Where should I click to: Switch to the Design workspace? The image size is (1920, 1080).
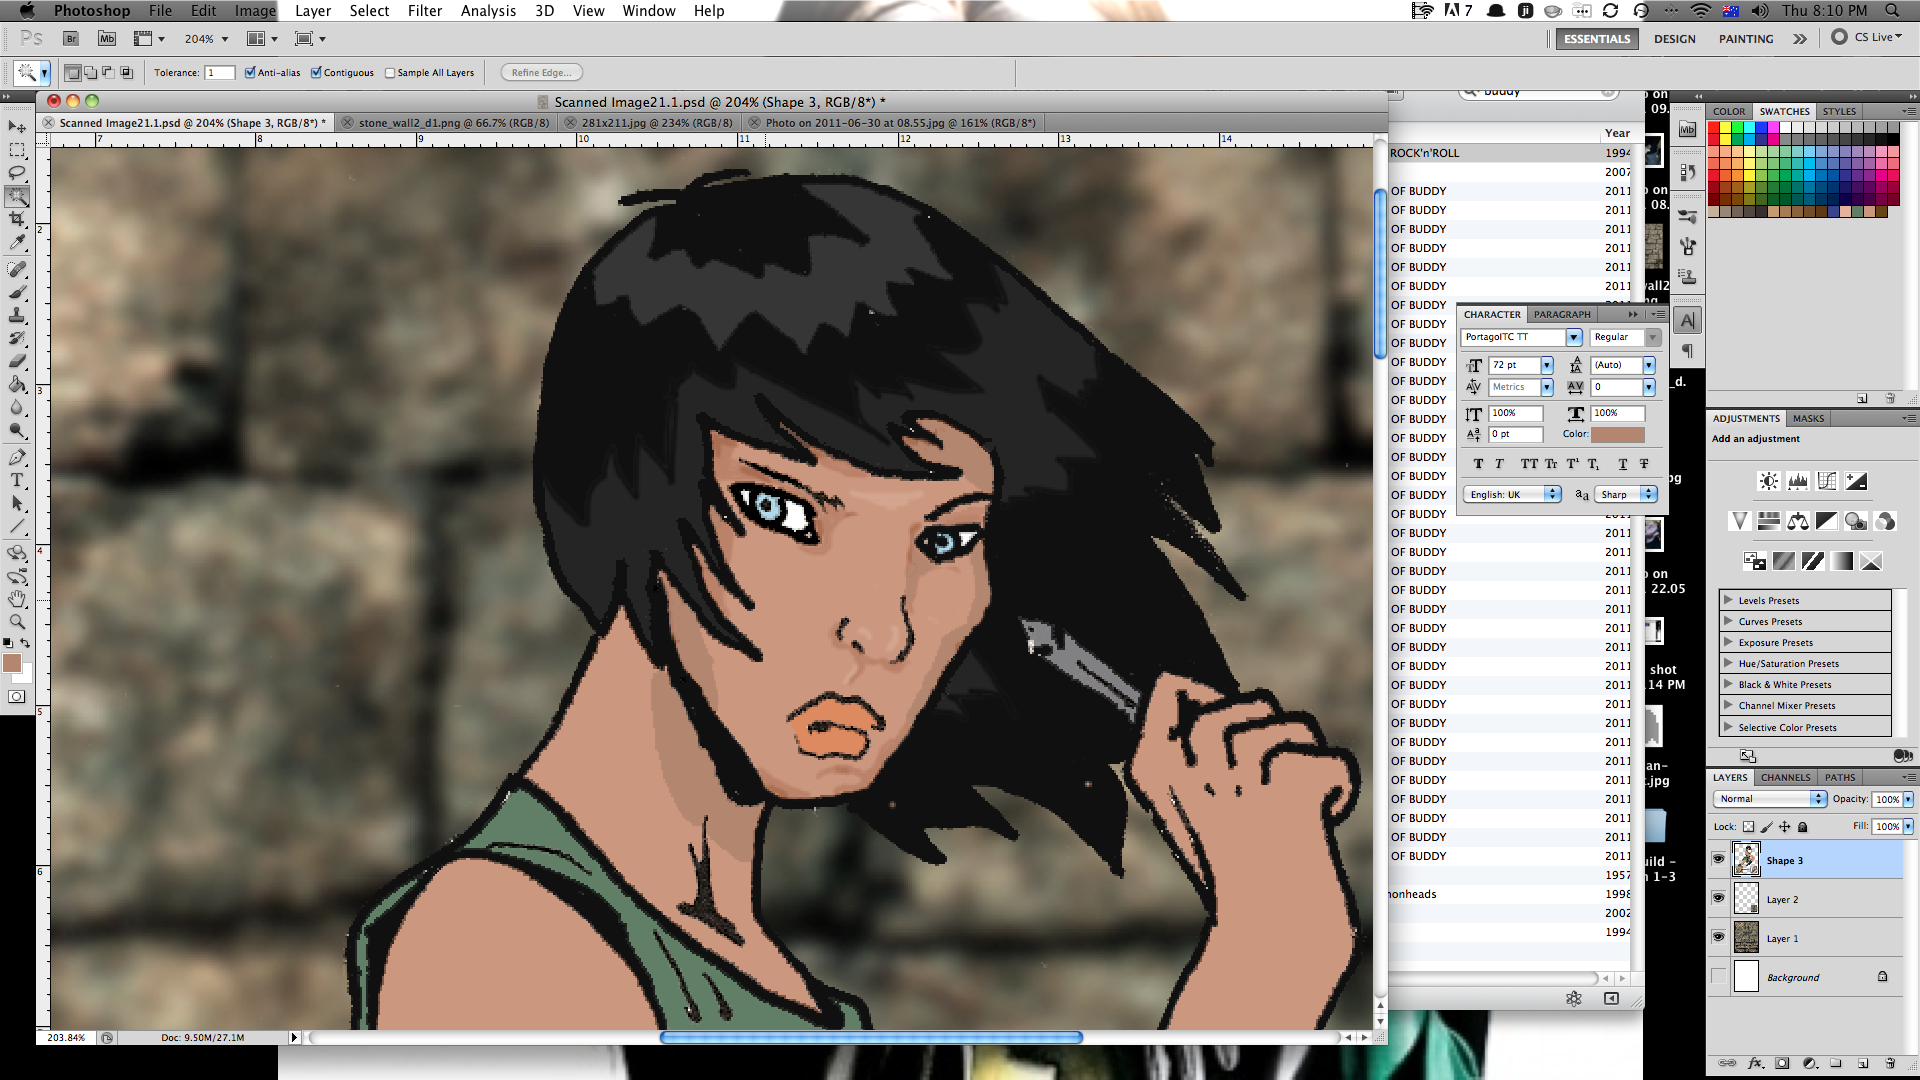pyautogui.click(x=1674, y=39)
